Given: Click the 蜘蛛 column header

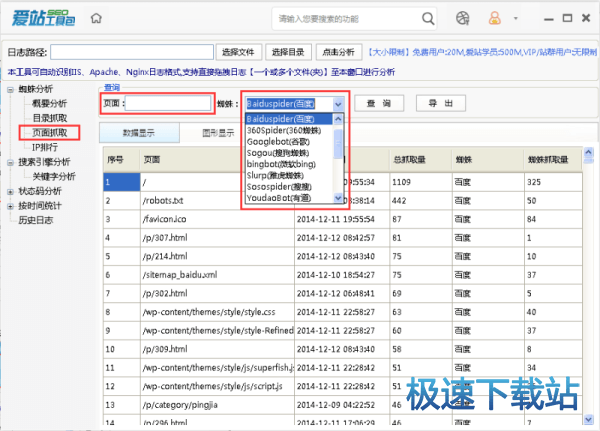Looking at the screenshot, I should [x=488, y=159].
